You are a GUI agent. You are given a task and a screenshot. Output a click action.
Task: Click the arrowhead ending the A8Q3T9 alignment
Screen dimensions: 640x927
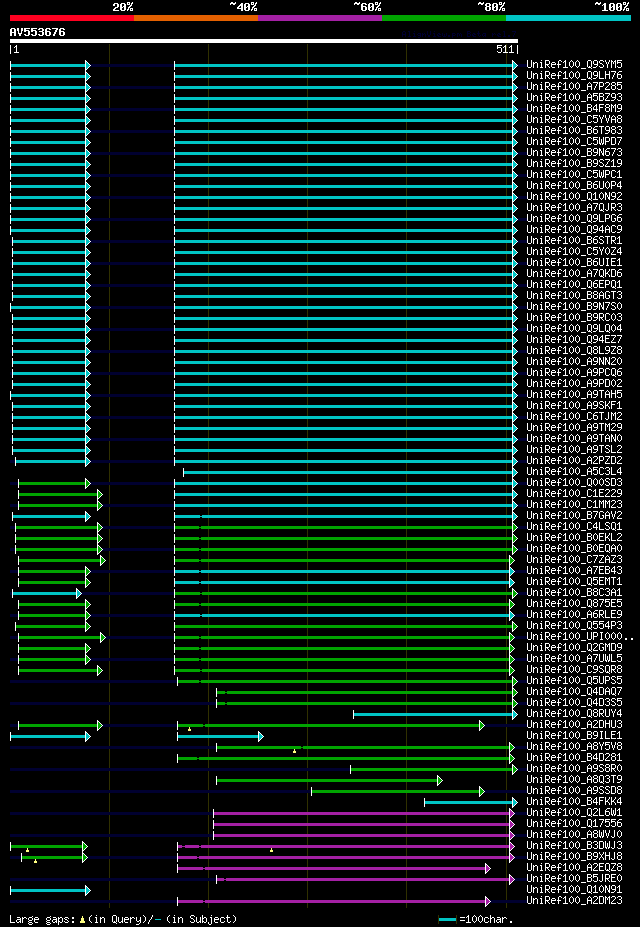click(x=440, y=780)
